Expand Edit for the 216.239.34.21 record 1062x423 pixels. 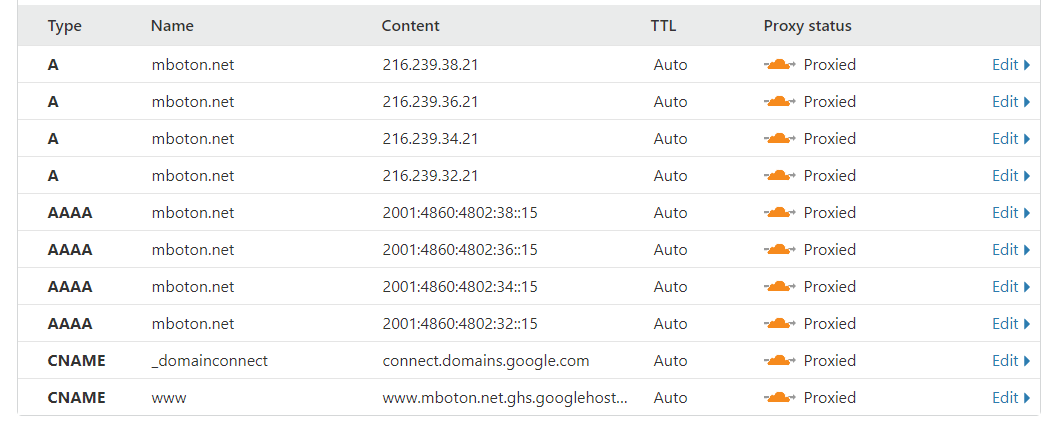click(1010, 139)
